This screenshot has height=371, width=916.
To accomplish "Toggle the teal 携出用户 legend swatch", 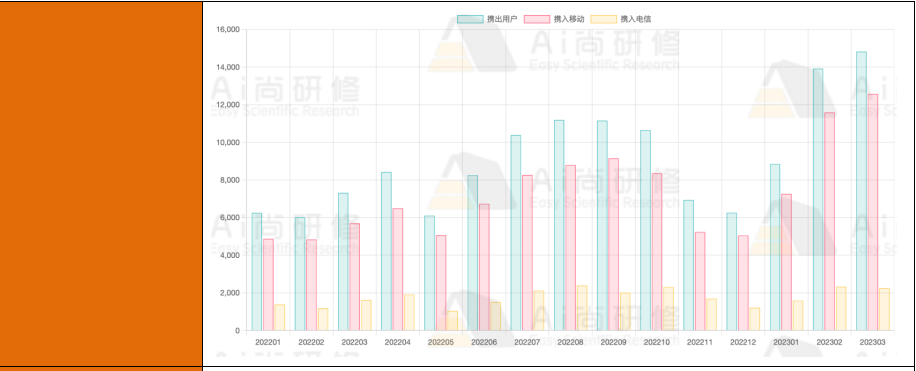I will click(470, 19).
